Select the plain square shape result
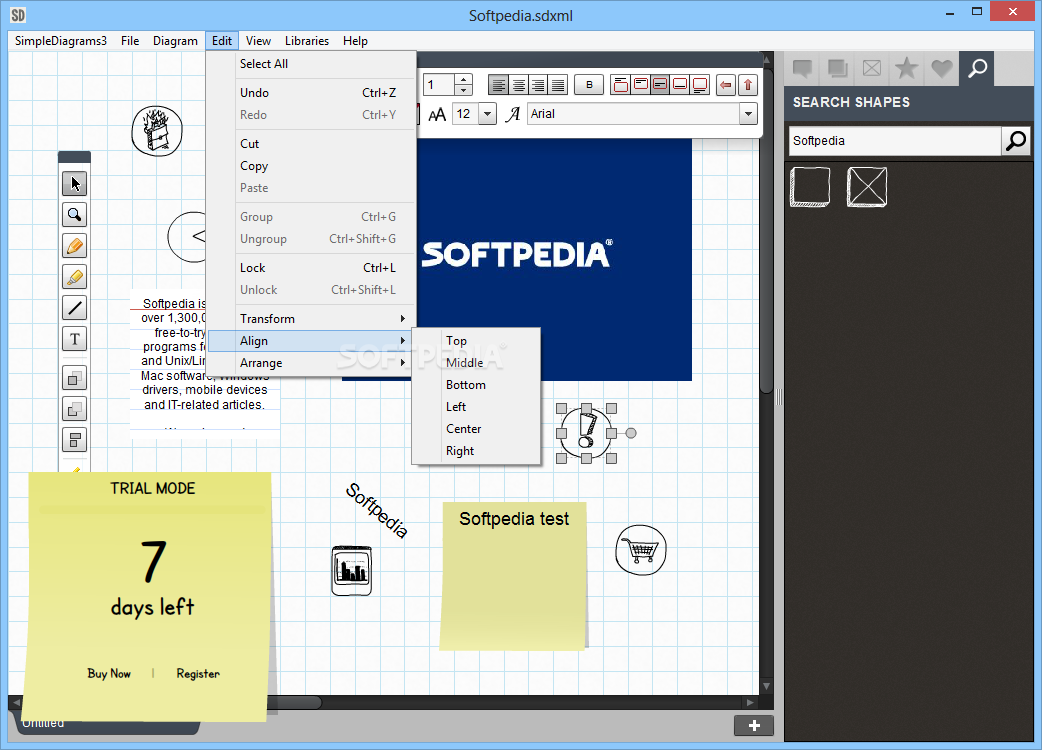 click(x=810, y=187)
